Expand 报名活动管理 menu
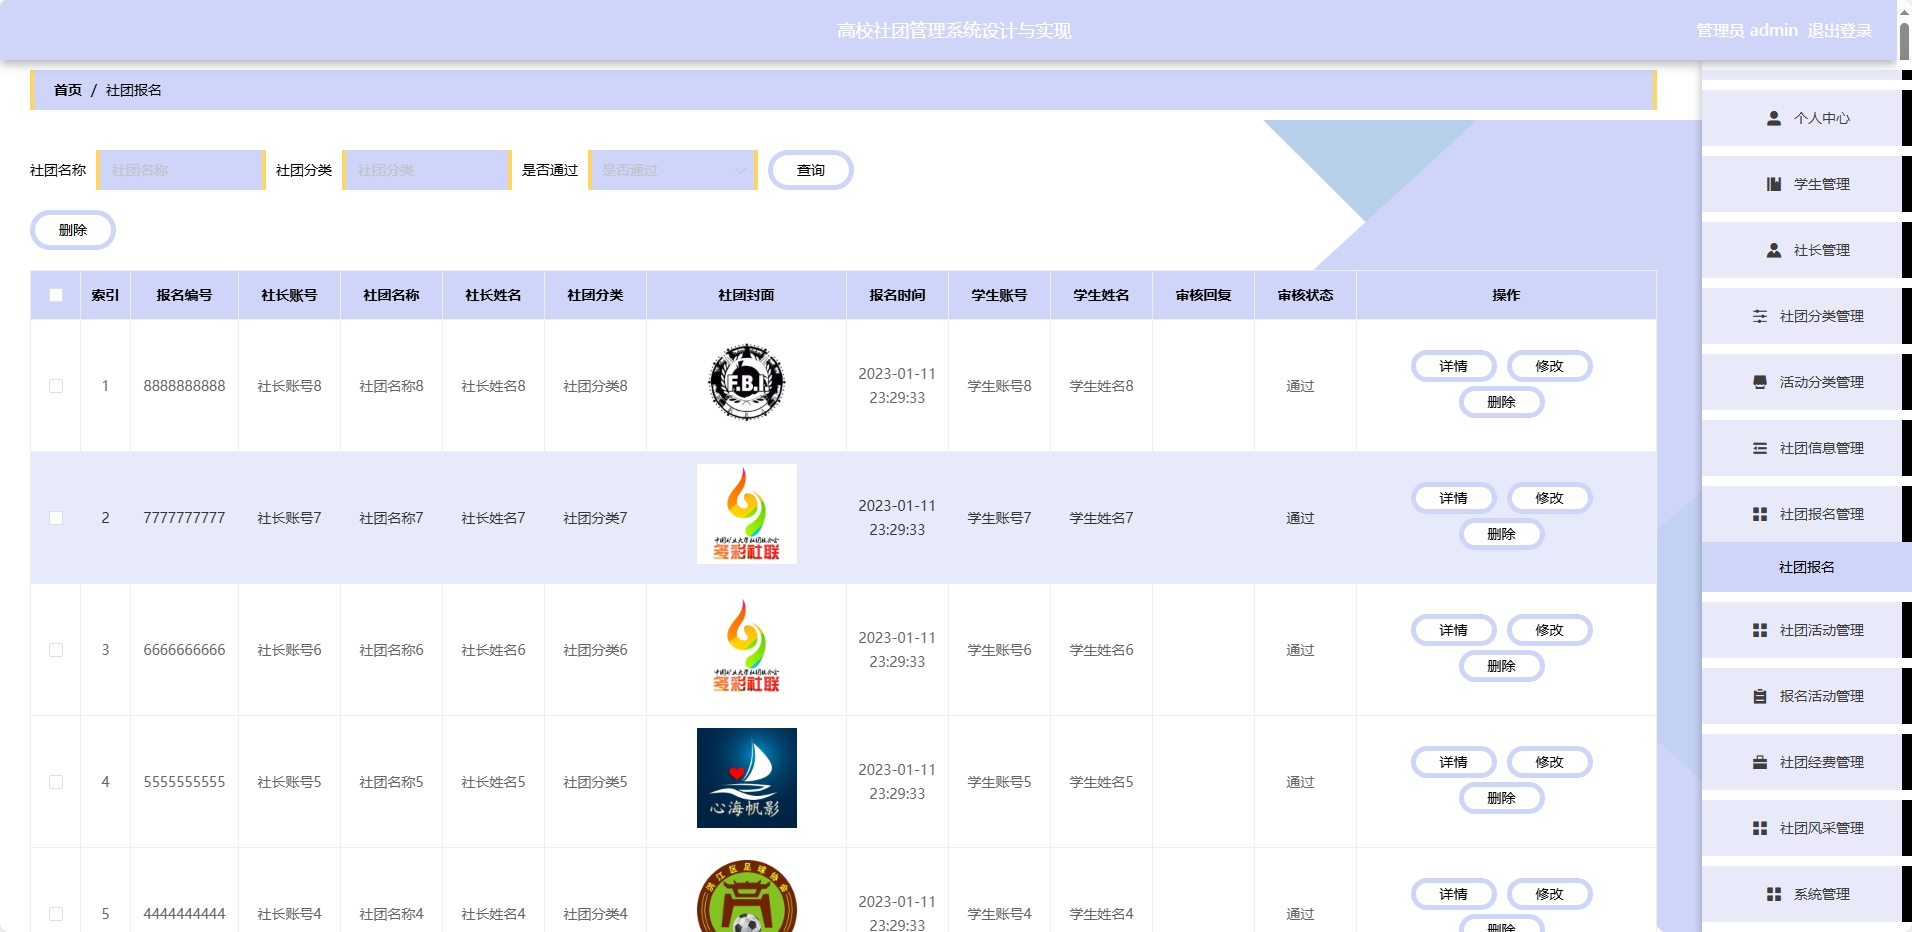Viewport: 1912px width, 932px height. [1807, 696]
